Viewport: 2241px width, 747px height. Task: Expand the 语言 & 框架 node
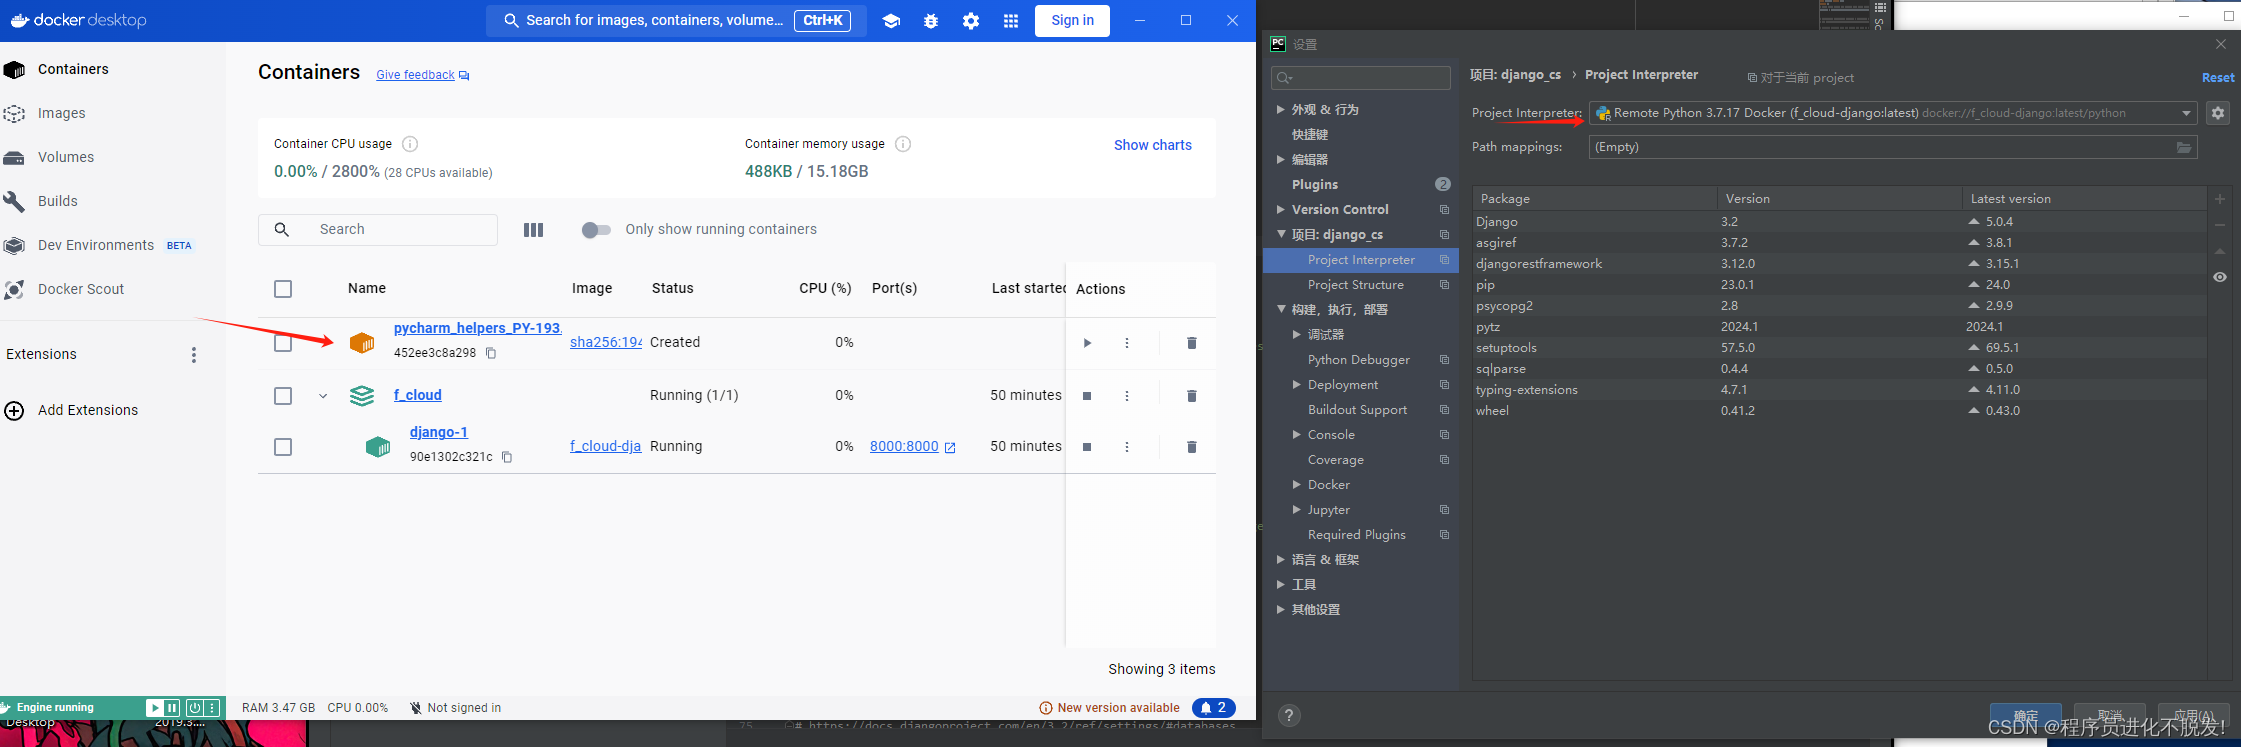[1281, 559]
